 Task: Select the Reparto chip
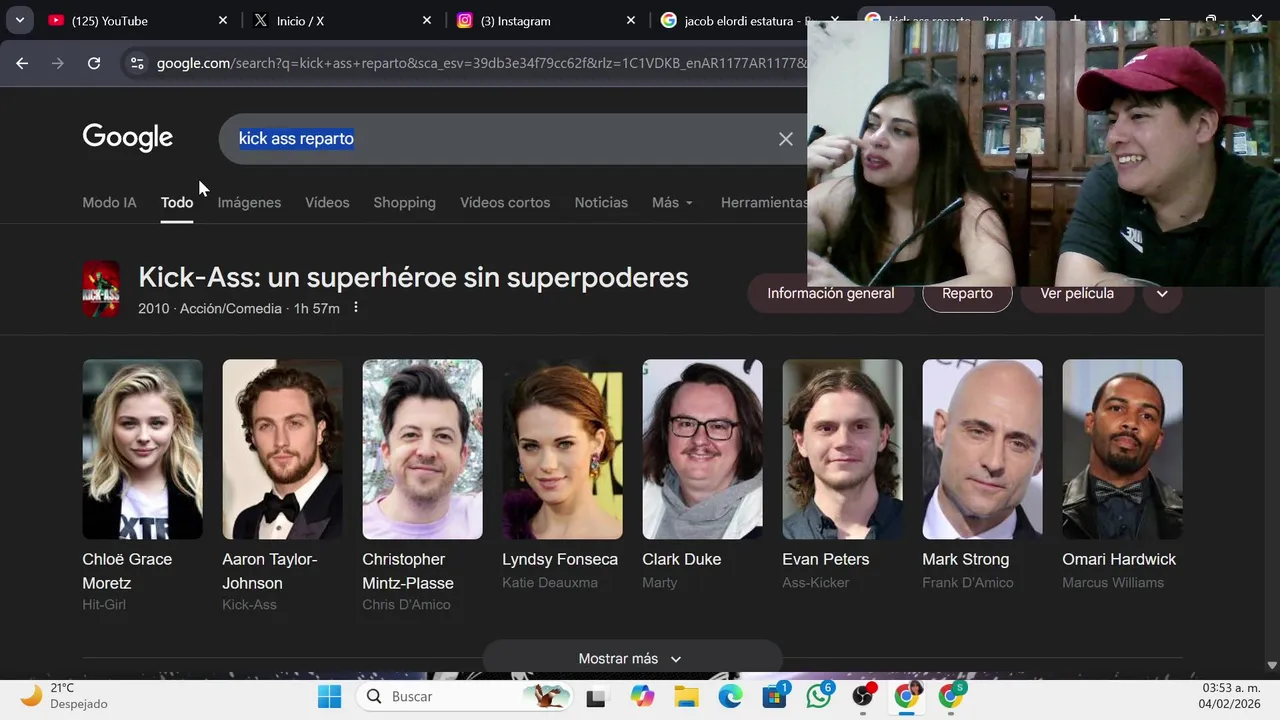(967, 293)
